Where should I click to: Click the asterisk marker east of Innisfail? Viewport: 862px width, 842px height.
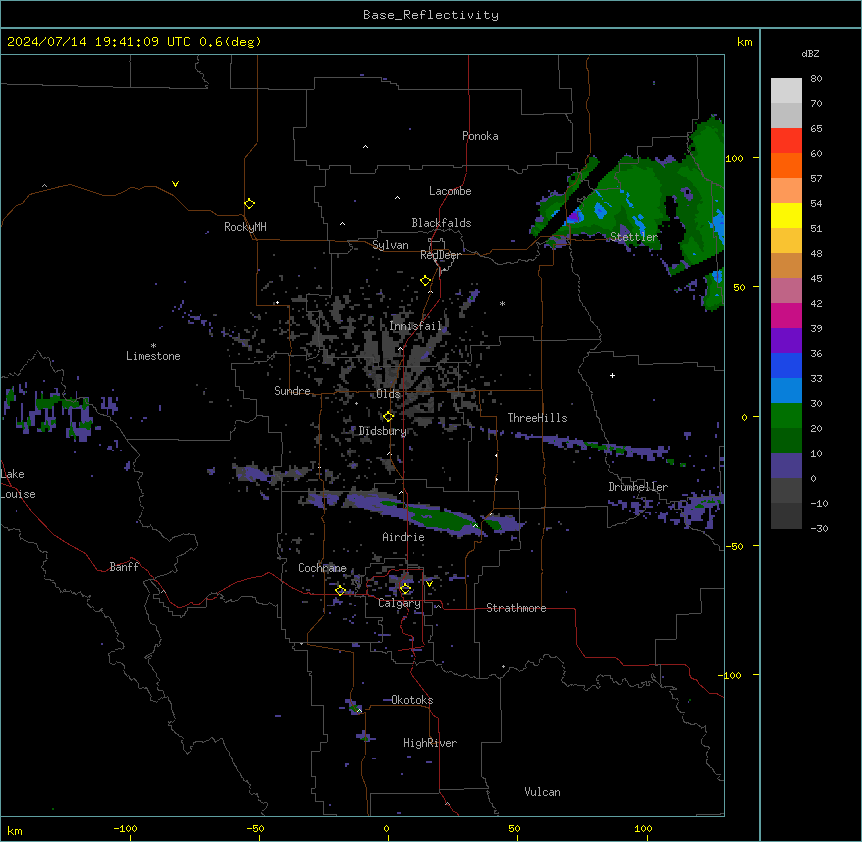tap(502, 303)
